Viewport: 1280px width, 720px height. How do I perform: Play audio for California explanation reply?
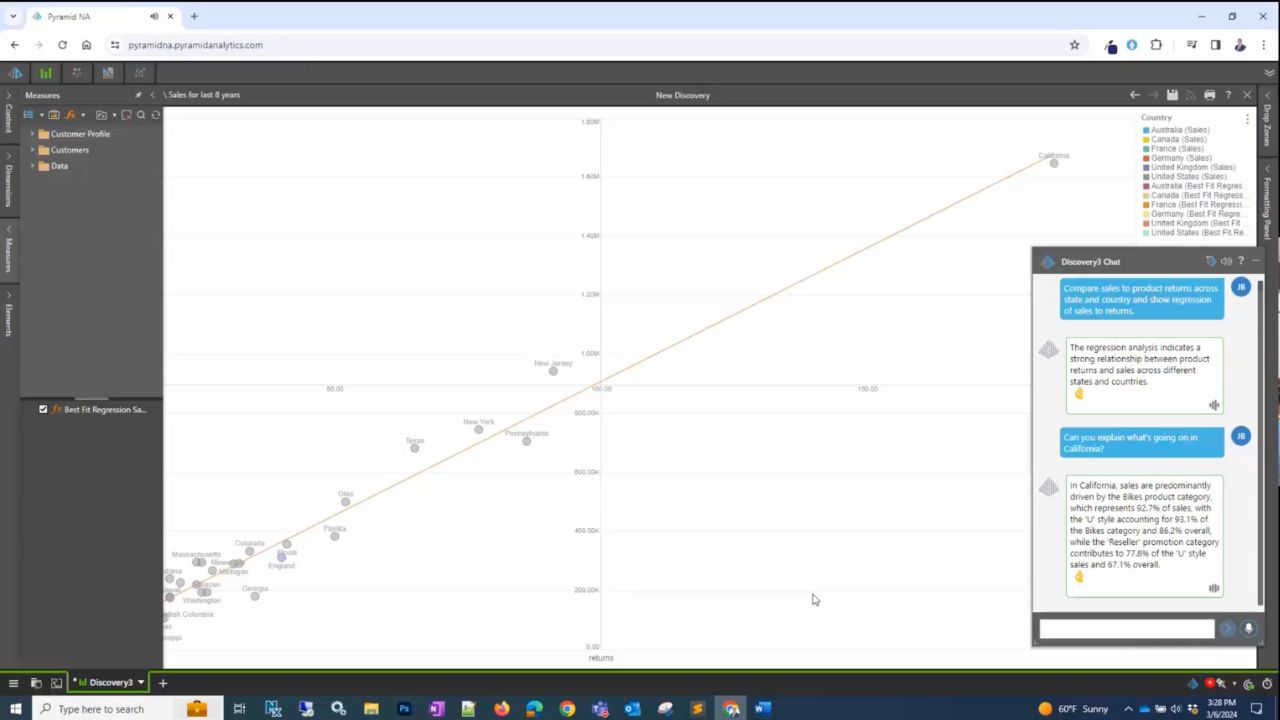(x=1214, y=588)
